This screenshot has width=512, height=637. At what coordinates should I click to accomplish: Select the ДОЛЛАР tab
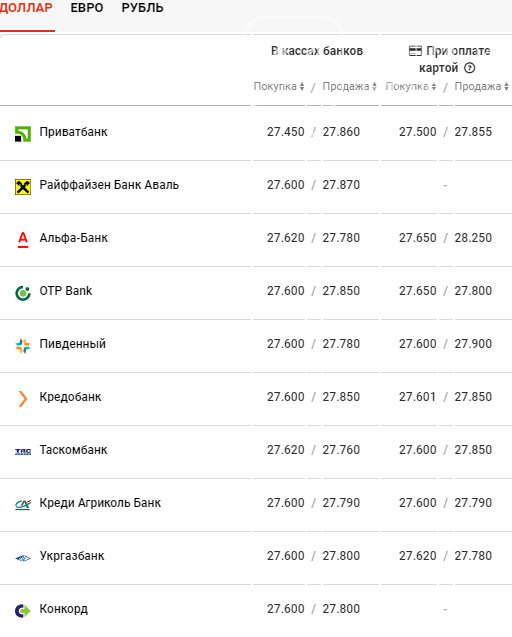pyautogui.click(x=26, y=8)
